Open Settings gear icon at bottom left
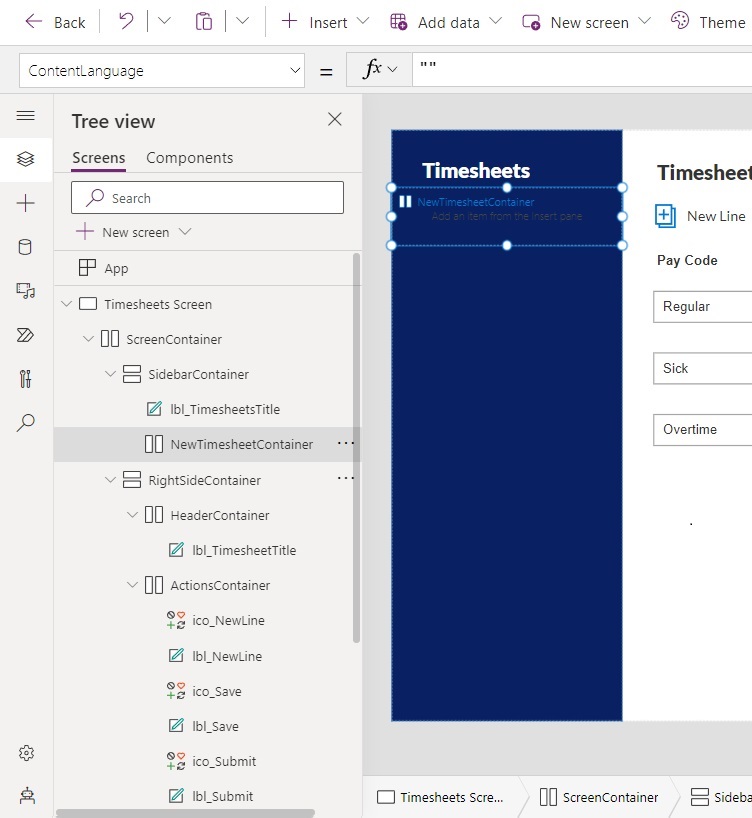Viewport: 752px width, 818px height. [26, 753]
